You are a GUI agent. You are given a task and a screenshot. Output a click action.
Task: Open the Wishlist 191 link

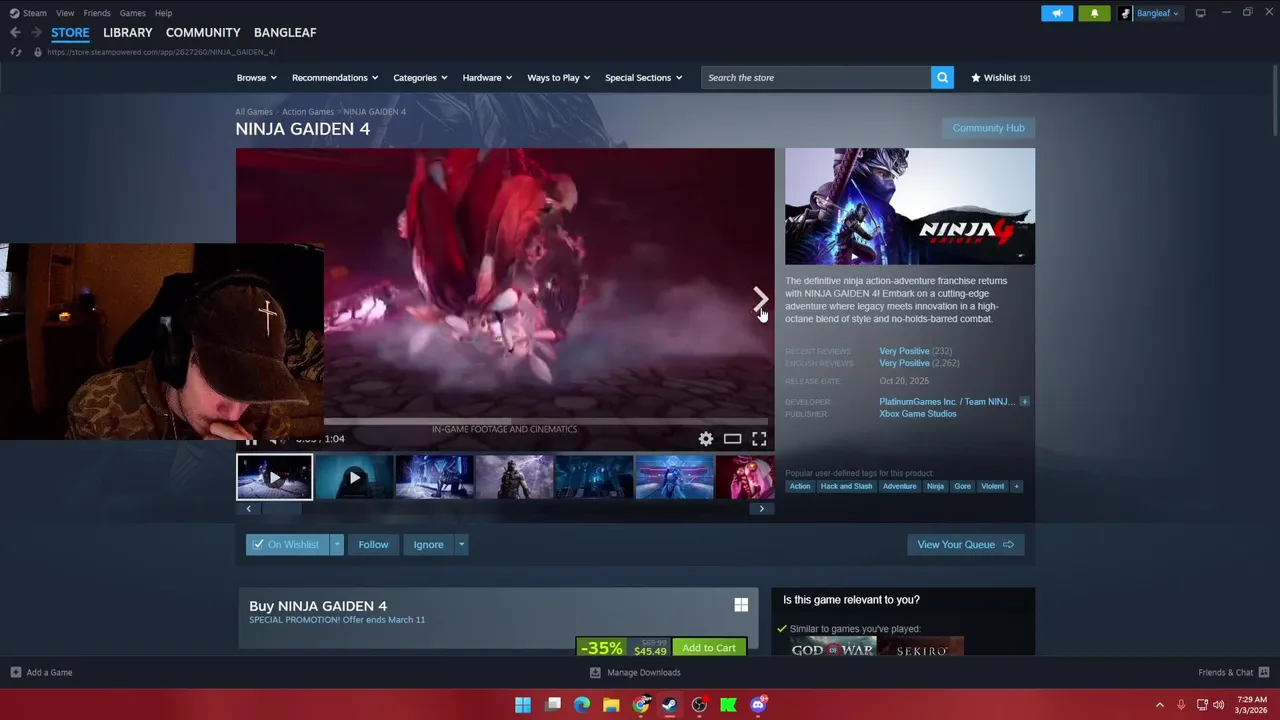click(1000, 78)
